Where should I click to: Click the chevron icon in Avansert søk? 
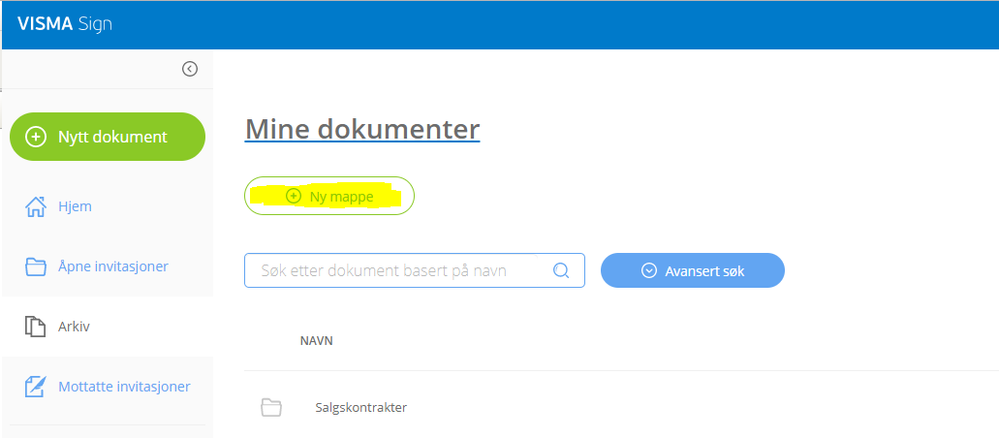click(x=649, y=271)
